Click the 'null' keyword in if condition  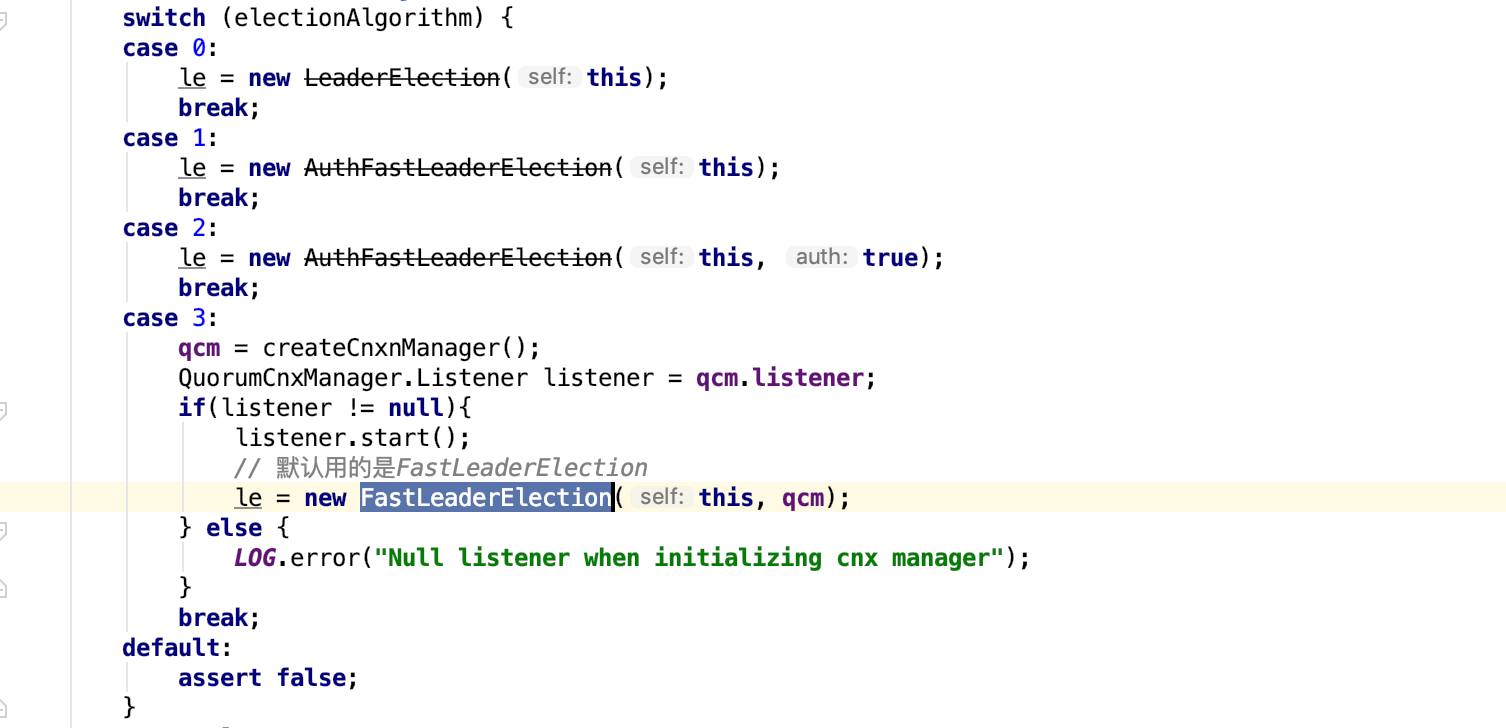coord(416,407)
